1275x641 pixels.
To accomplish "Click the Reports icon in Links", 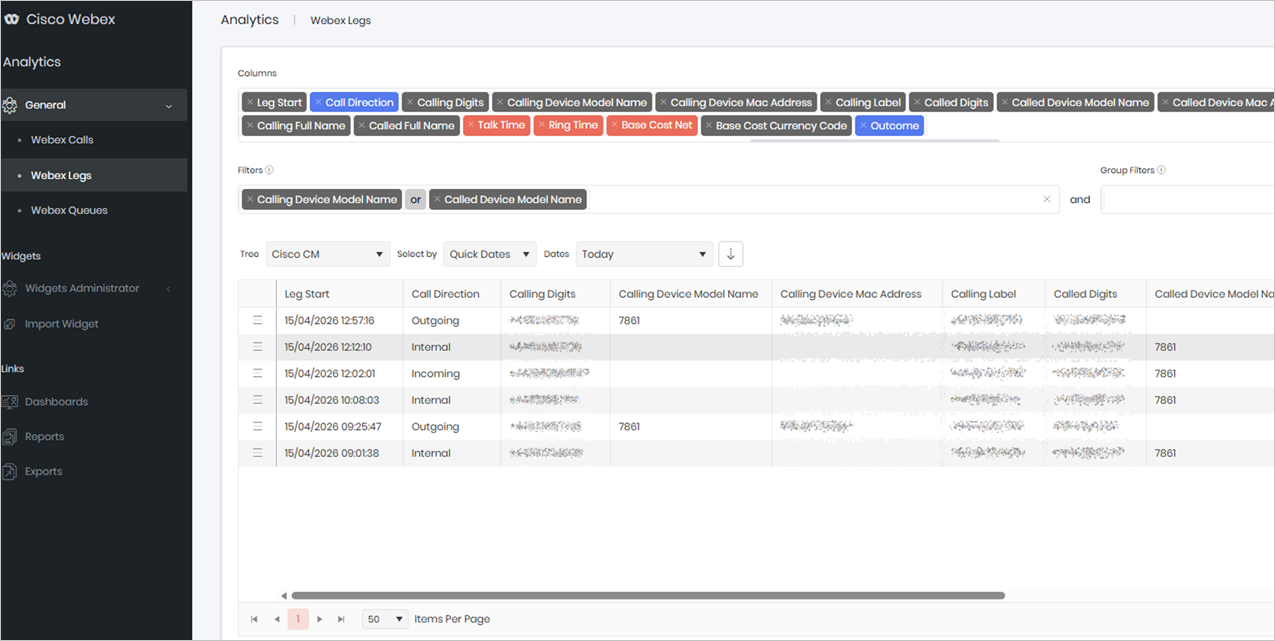I will [x=10, y=437].
